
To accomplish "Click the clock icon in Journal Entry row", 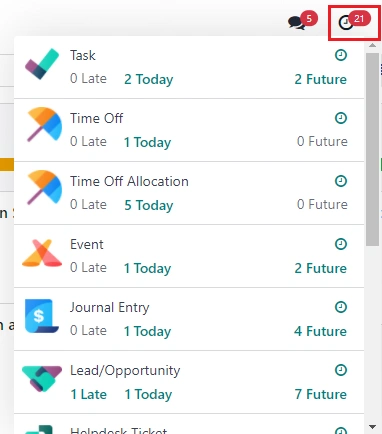I will point(341,307).
